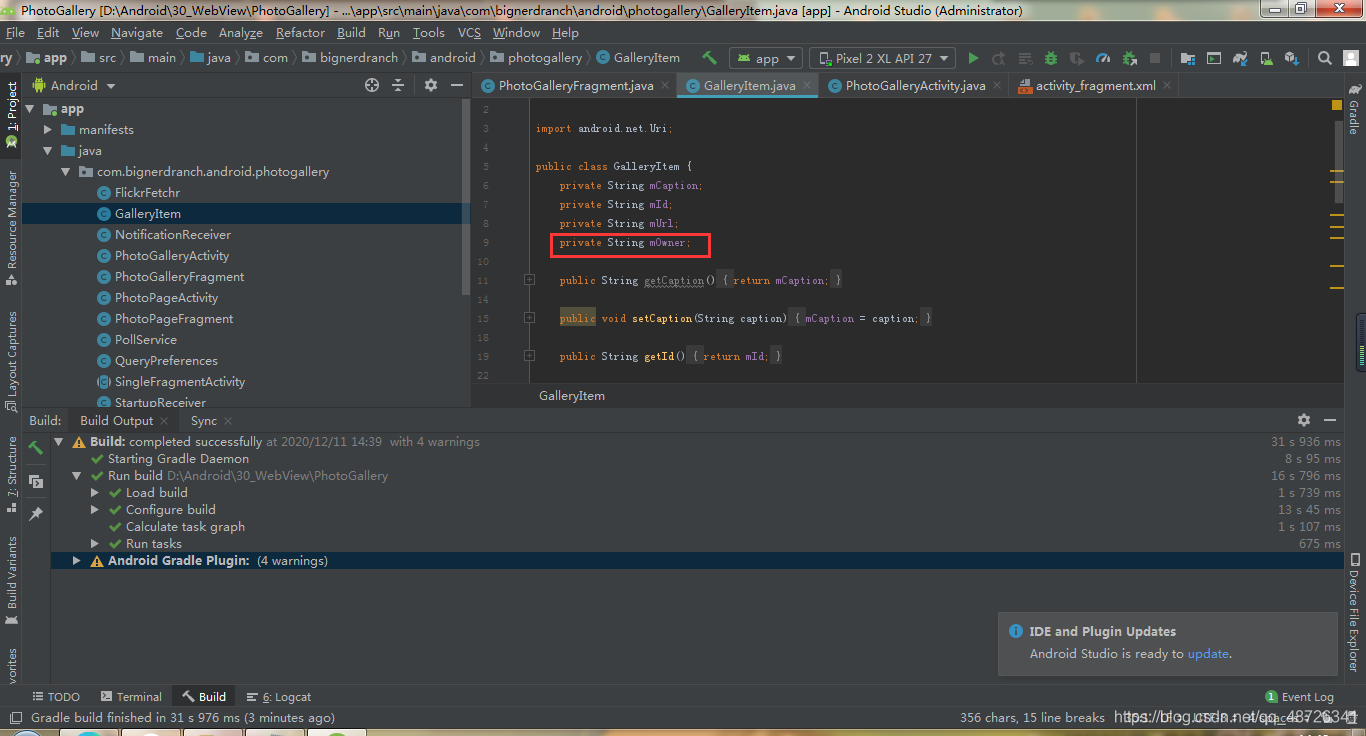
Task: Open the Analyze menu
Action: [241, 33]
